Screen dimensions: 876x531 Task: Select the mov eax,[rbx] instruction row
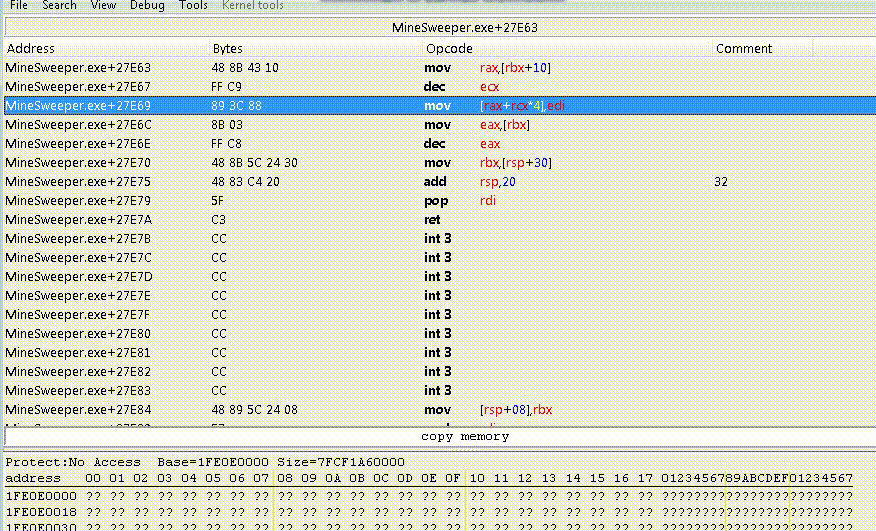[x=440, y=125]
